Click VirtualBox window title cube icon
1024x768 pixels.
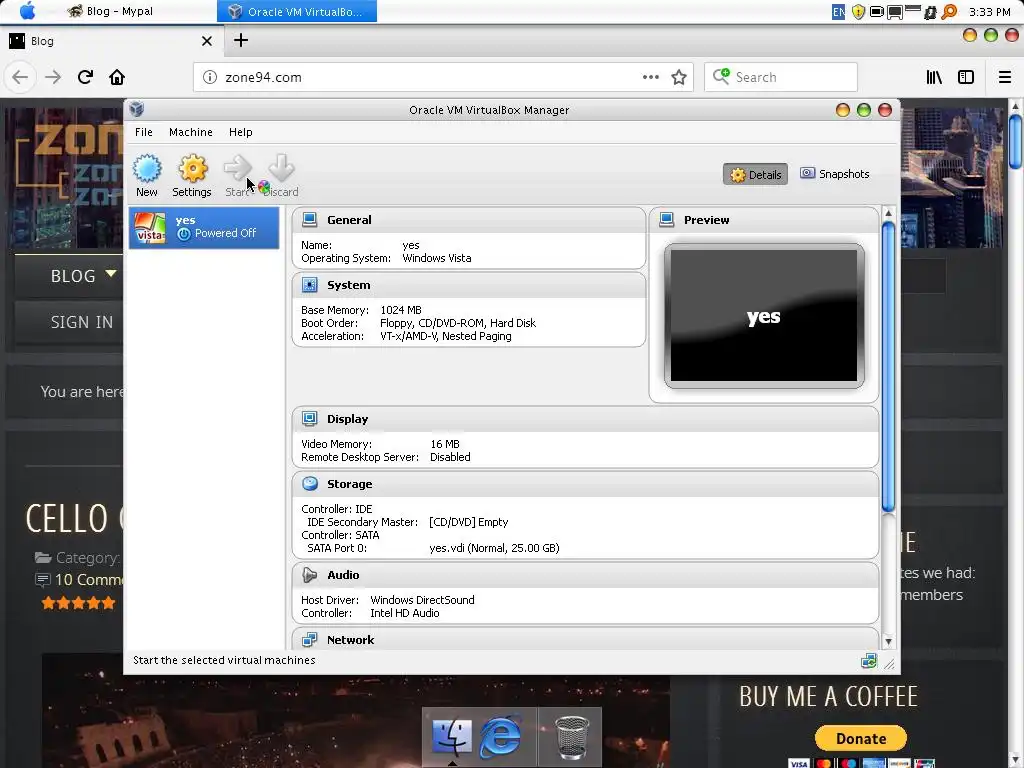point(136,109)
